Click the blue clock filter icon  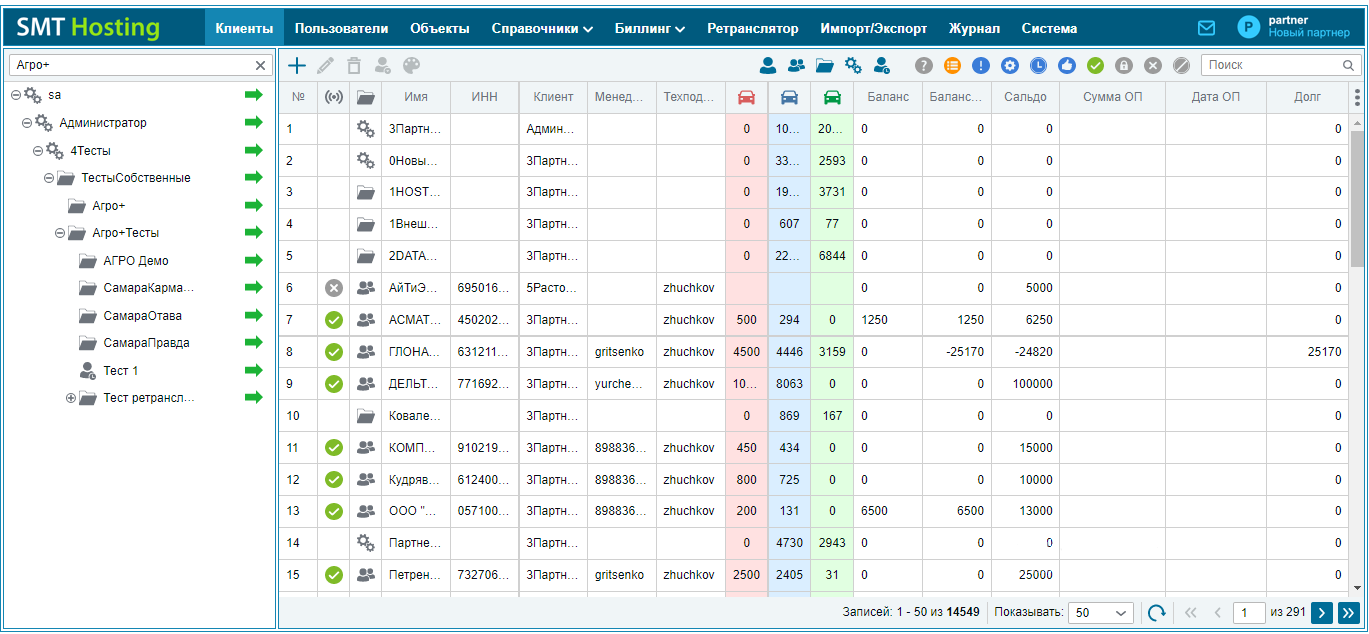(1038, 65)
